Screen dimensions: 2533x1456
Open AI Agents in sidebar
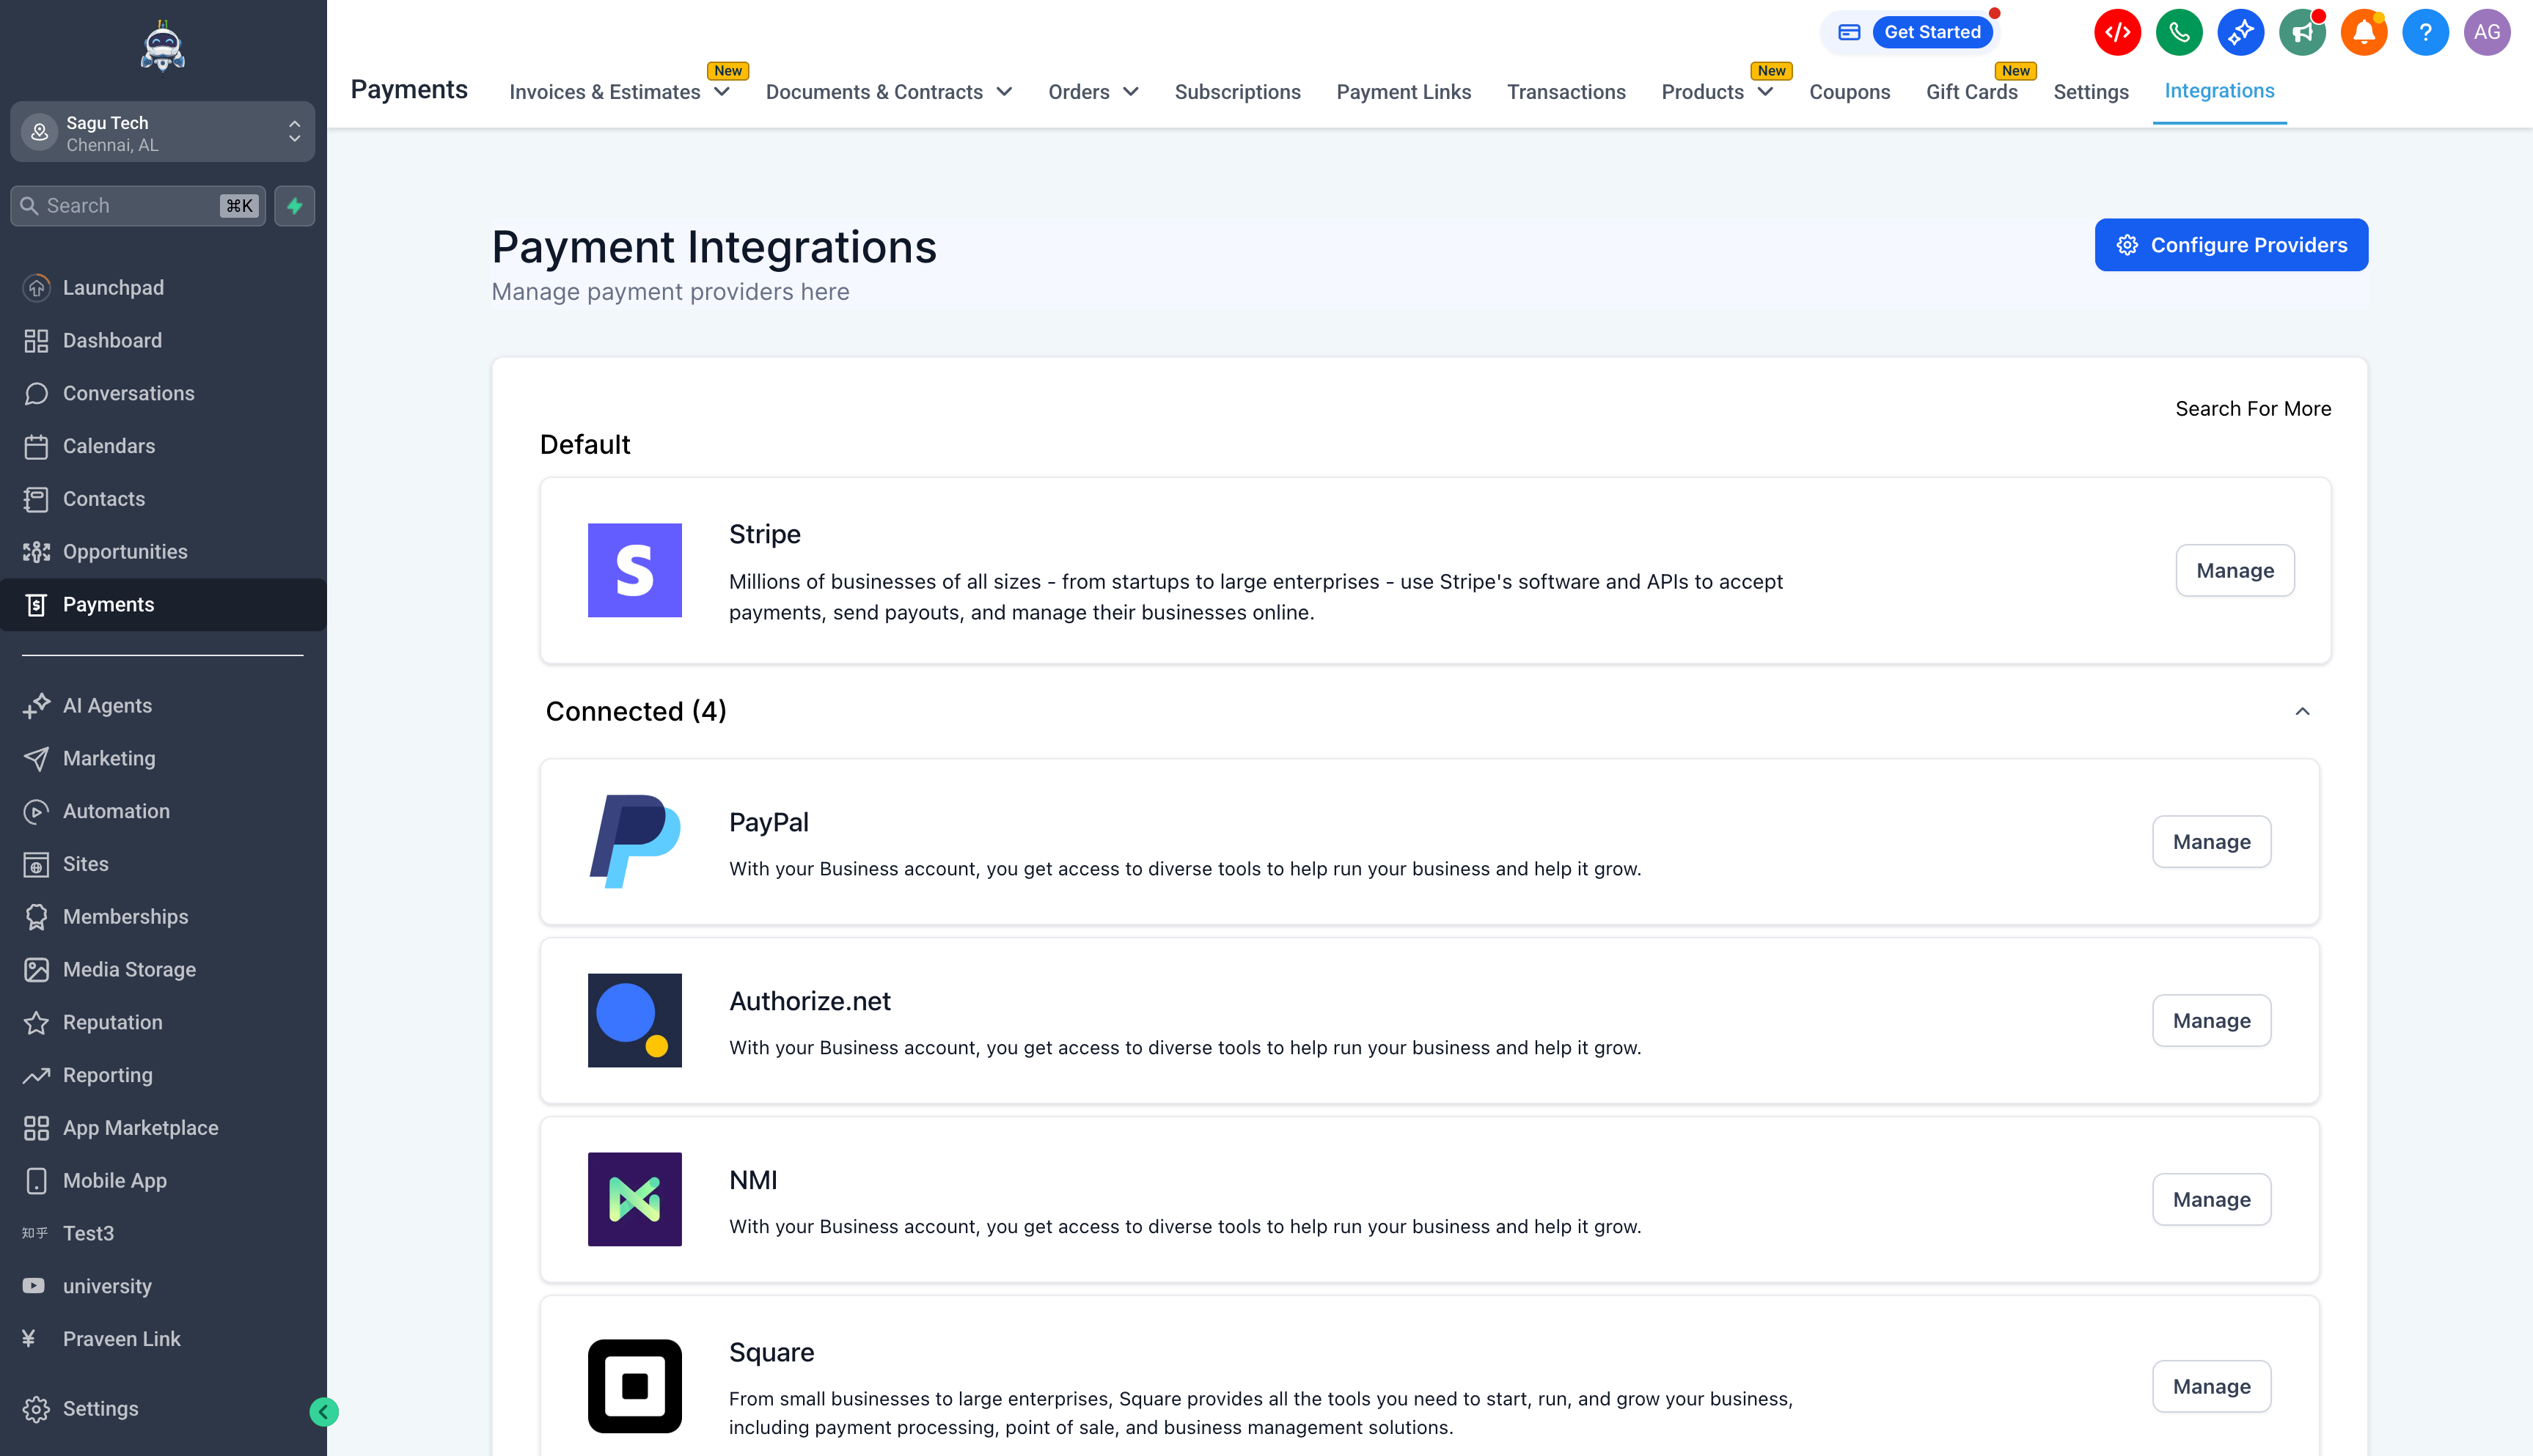click(x=107, y=705)
